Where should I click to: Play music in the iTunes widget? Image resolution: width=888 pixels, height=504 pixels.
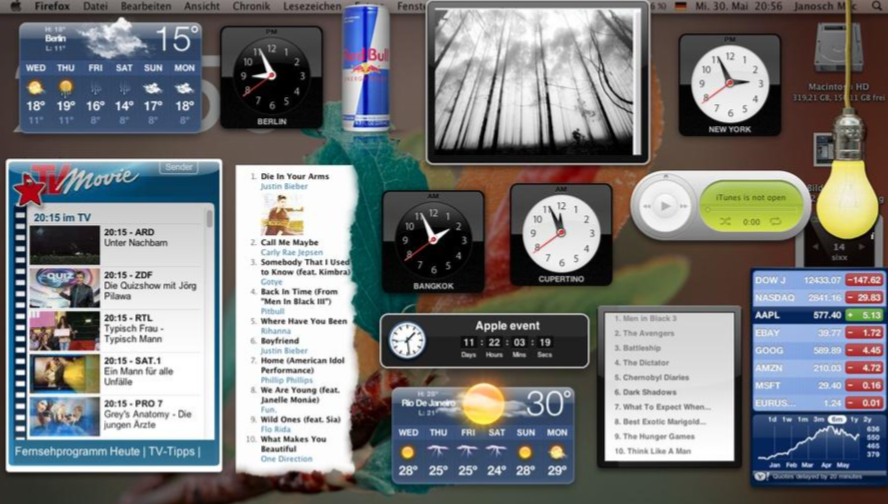pyautogui.click(x=665, y=206)
